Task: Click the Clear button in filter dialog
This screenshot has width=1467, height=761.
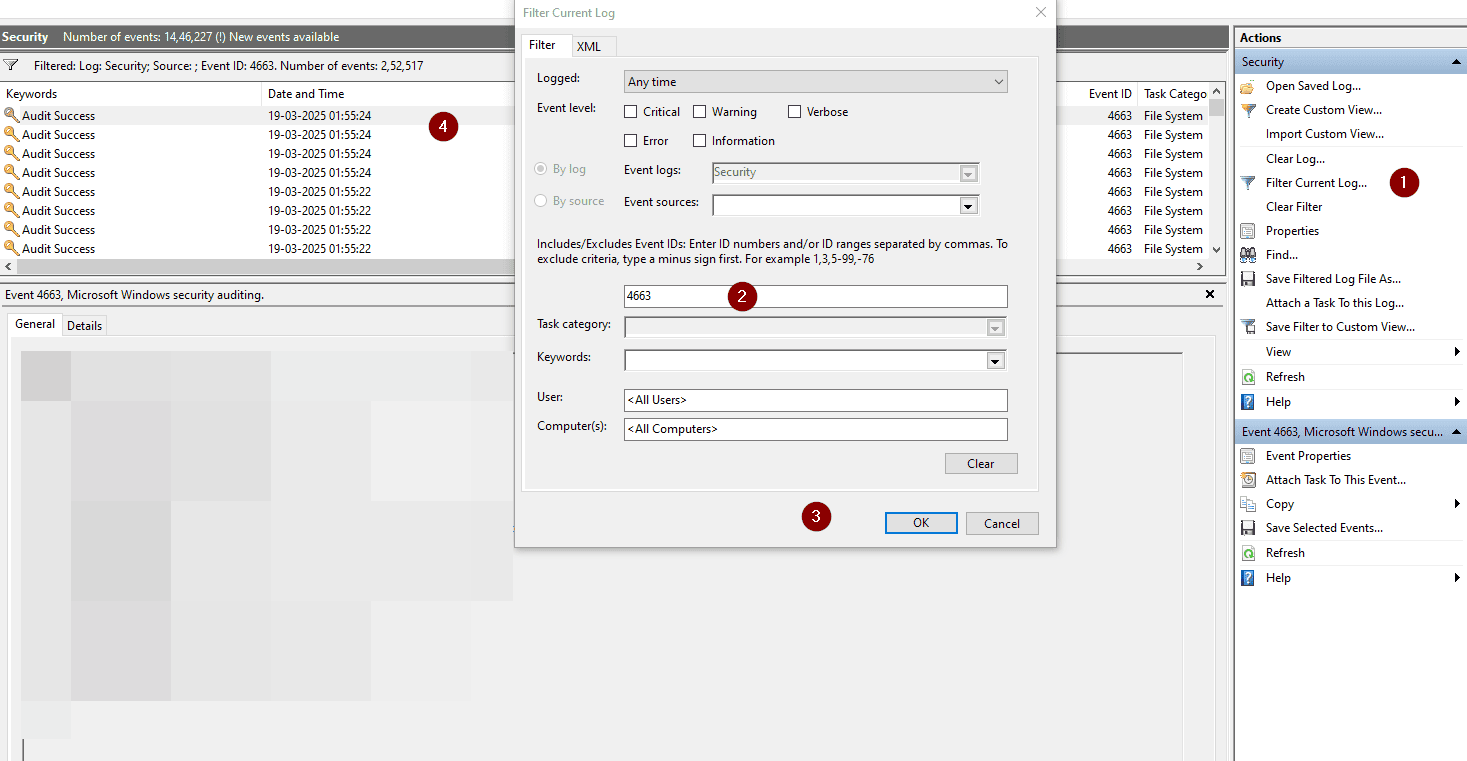Action: tap(980, 464)
